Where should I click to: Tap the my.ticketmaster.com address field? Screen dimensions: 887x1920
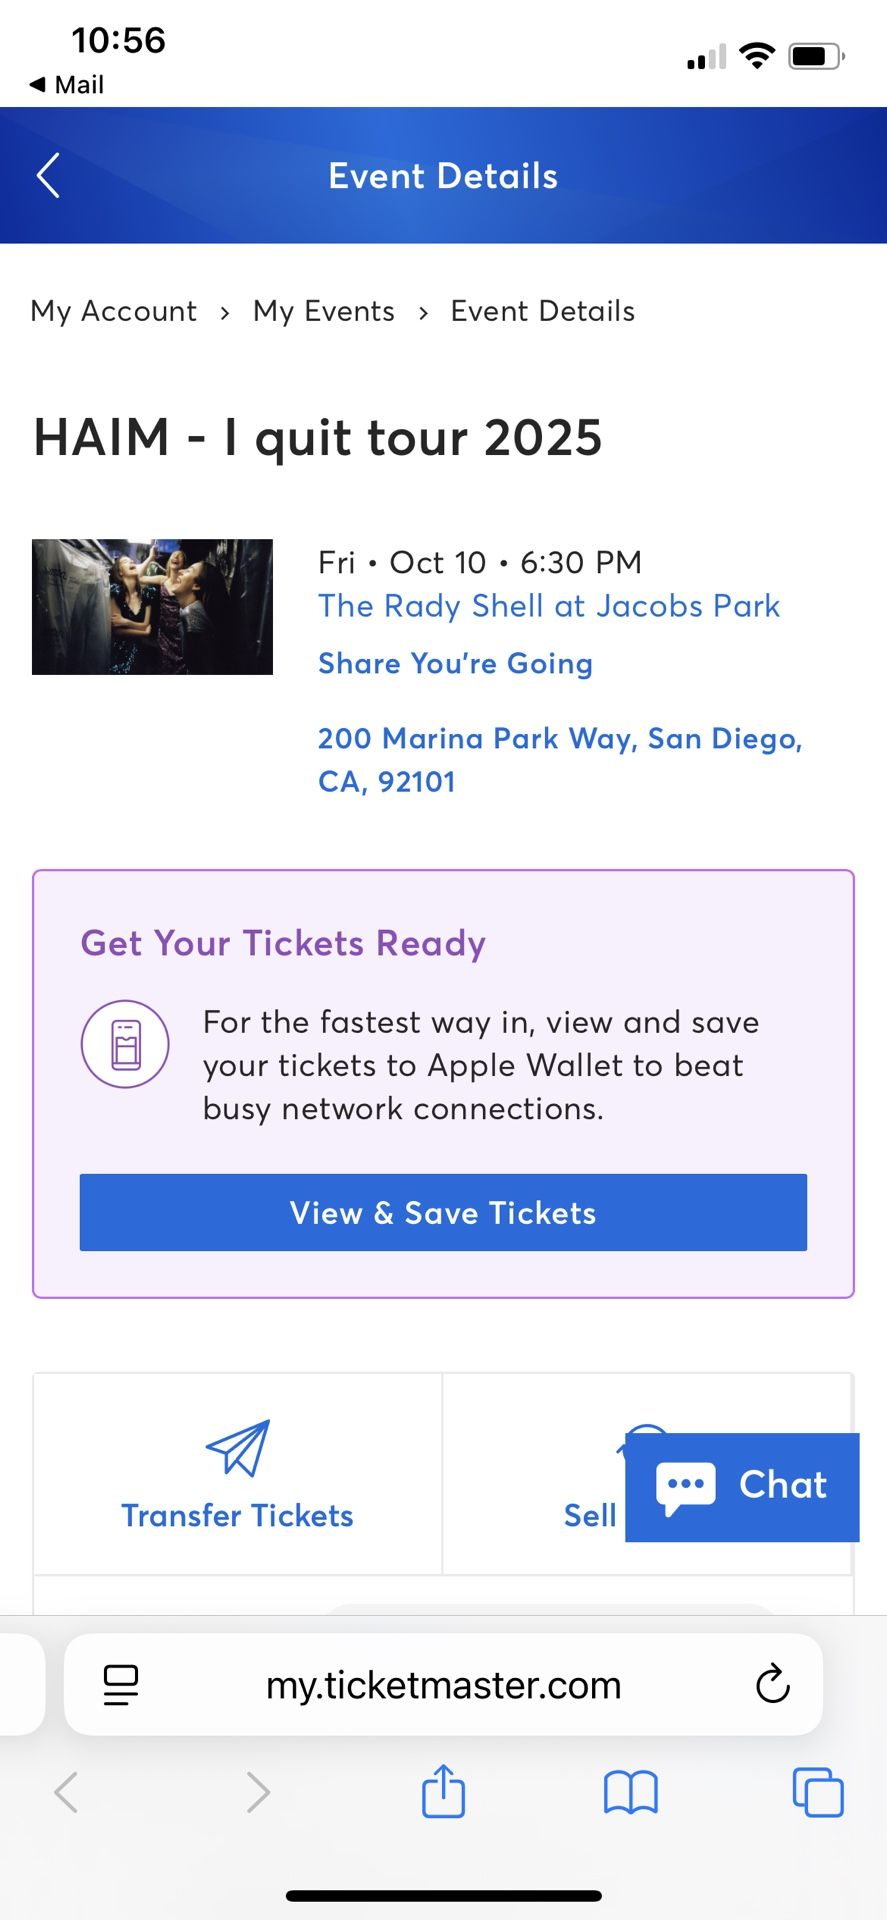point(443,1685)
